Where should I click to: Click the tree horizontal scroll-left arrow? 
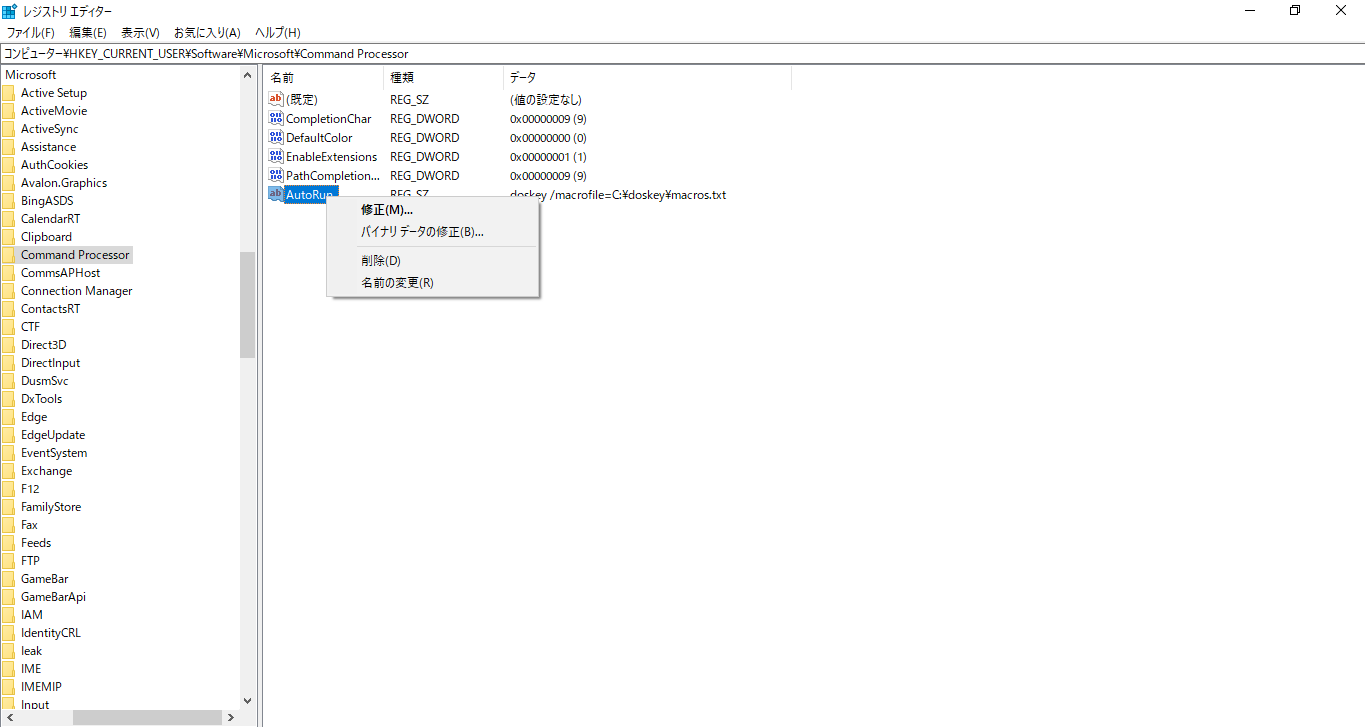[x=8, y=718]
